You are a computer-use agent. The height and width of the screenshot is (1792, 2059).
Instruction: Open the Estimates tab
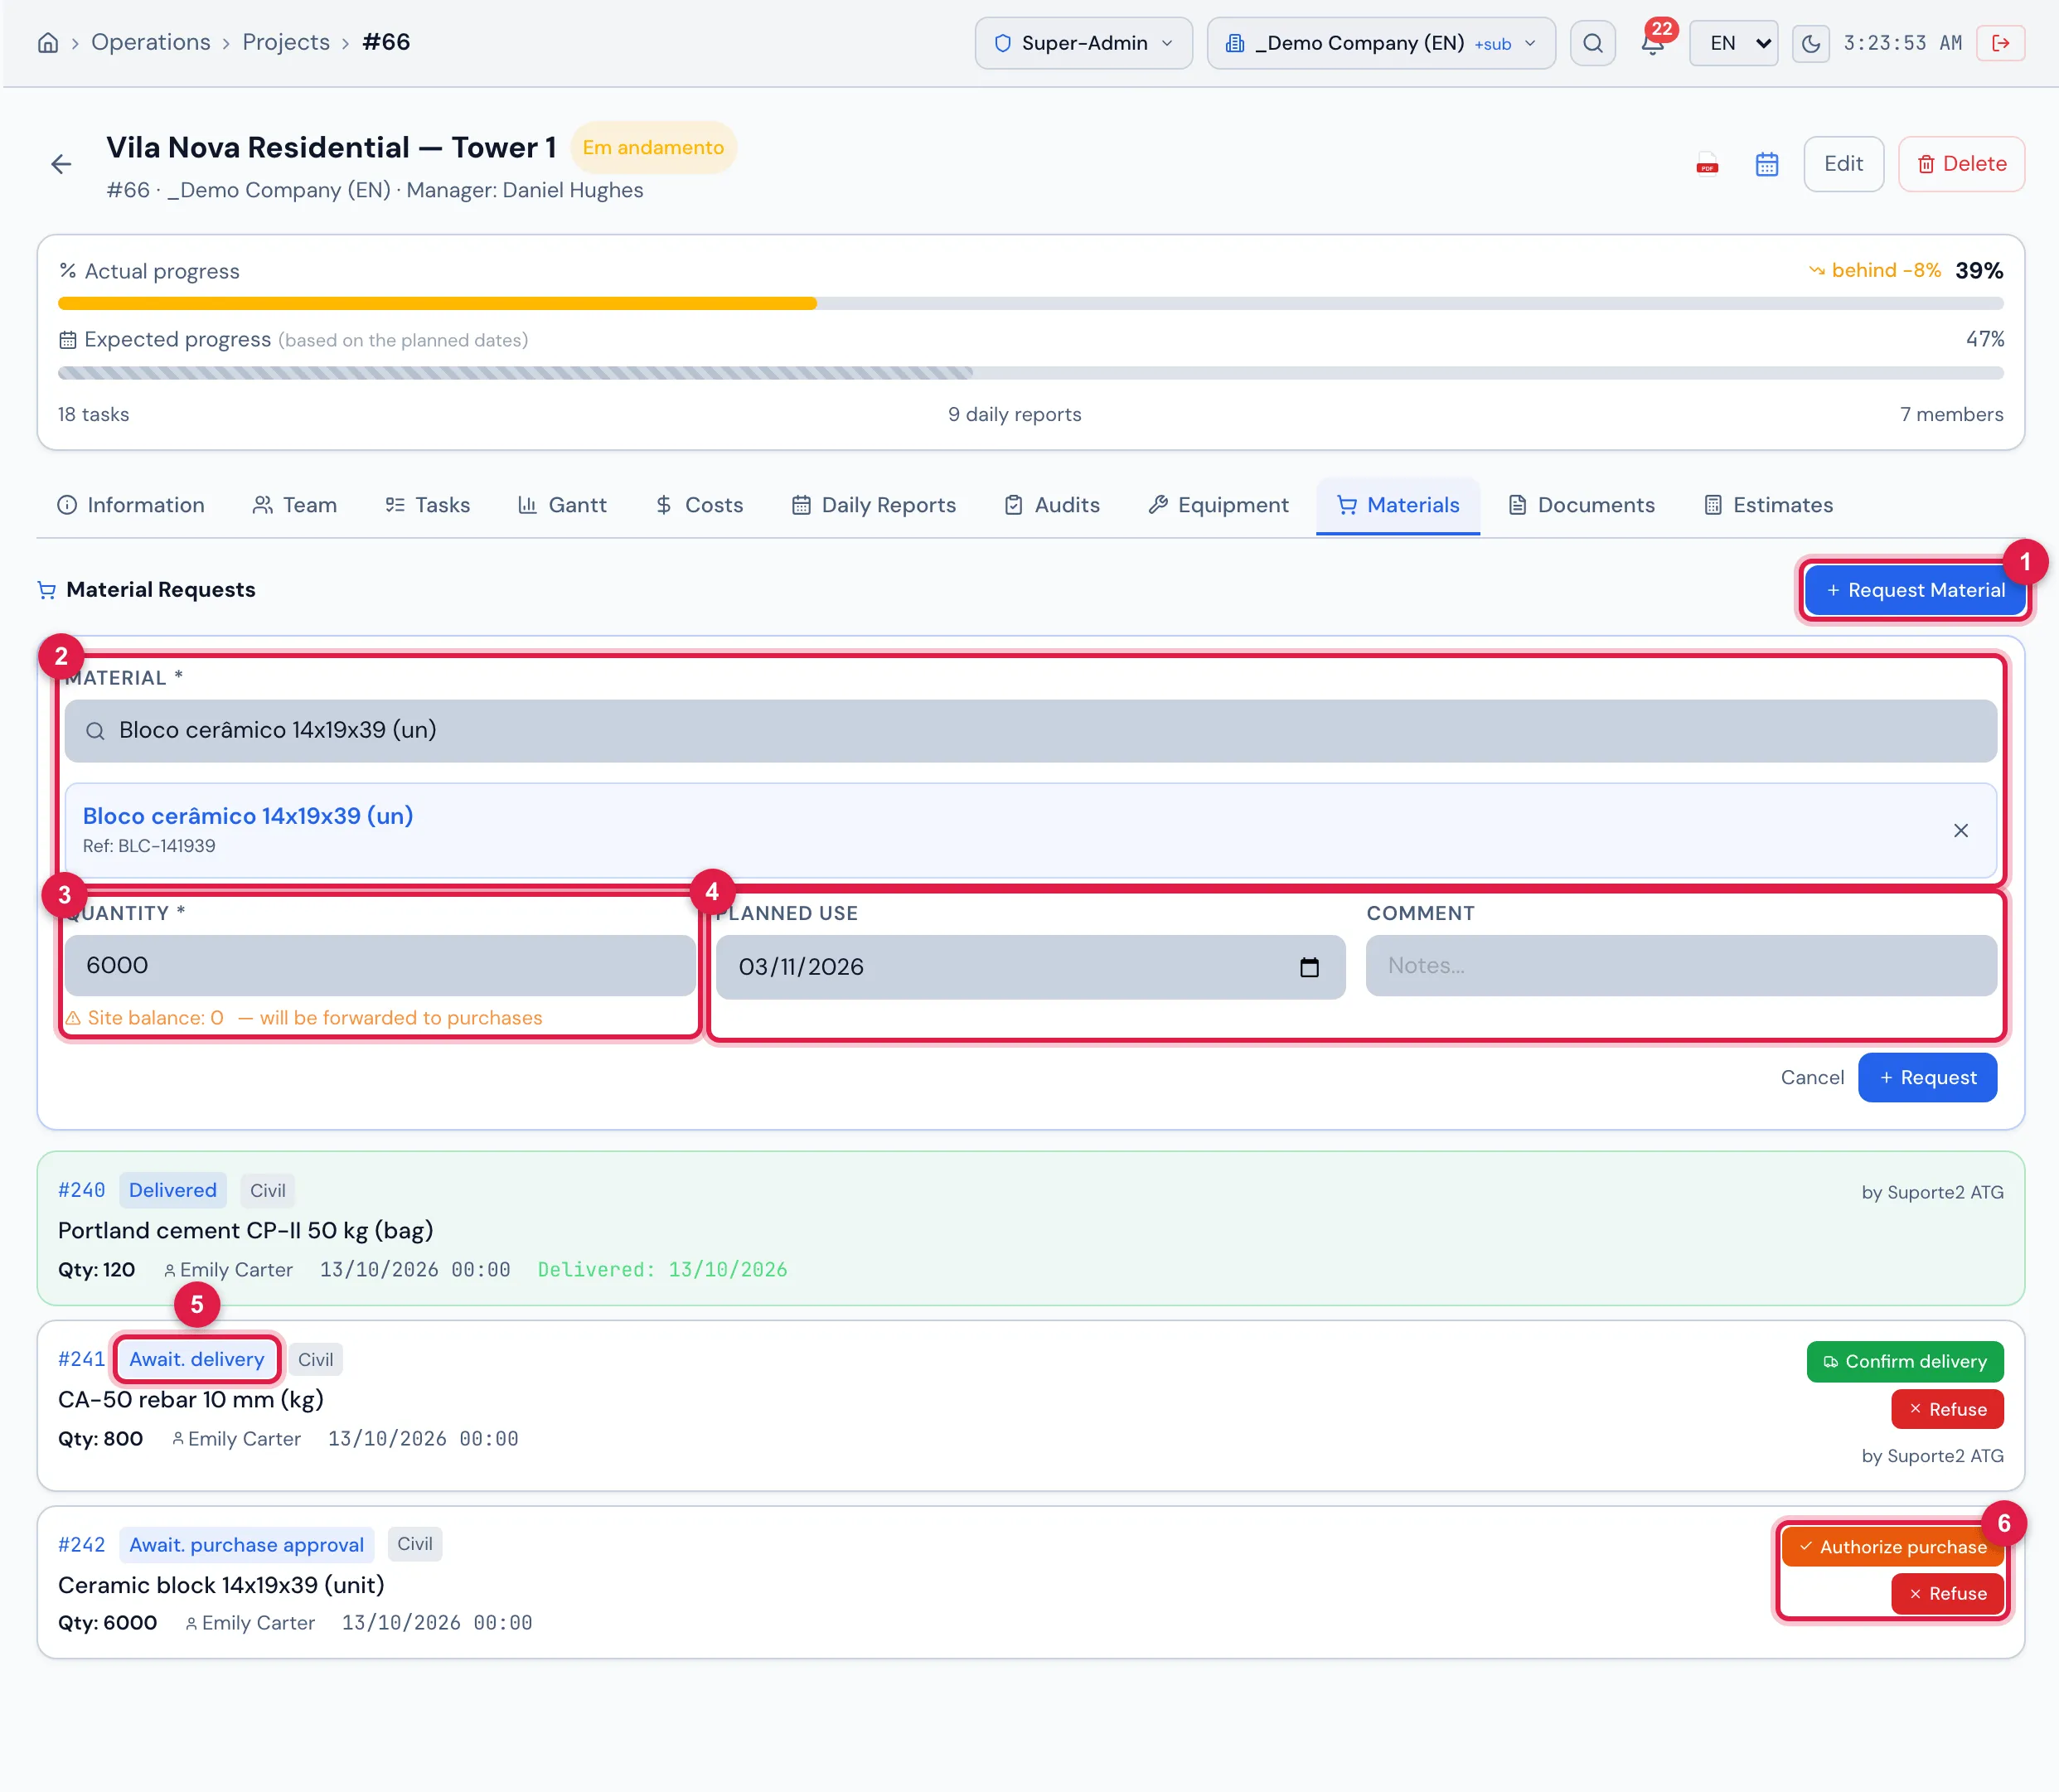(1768, 505)
